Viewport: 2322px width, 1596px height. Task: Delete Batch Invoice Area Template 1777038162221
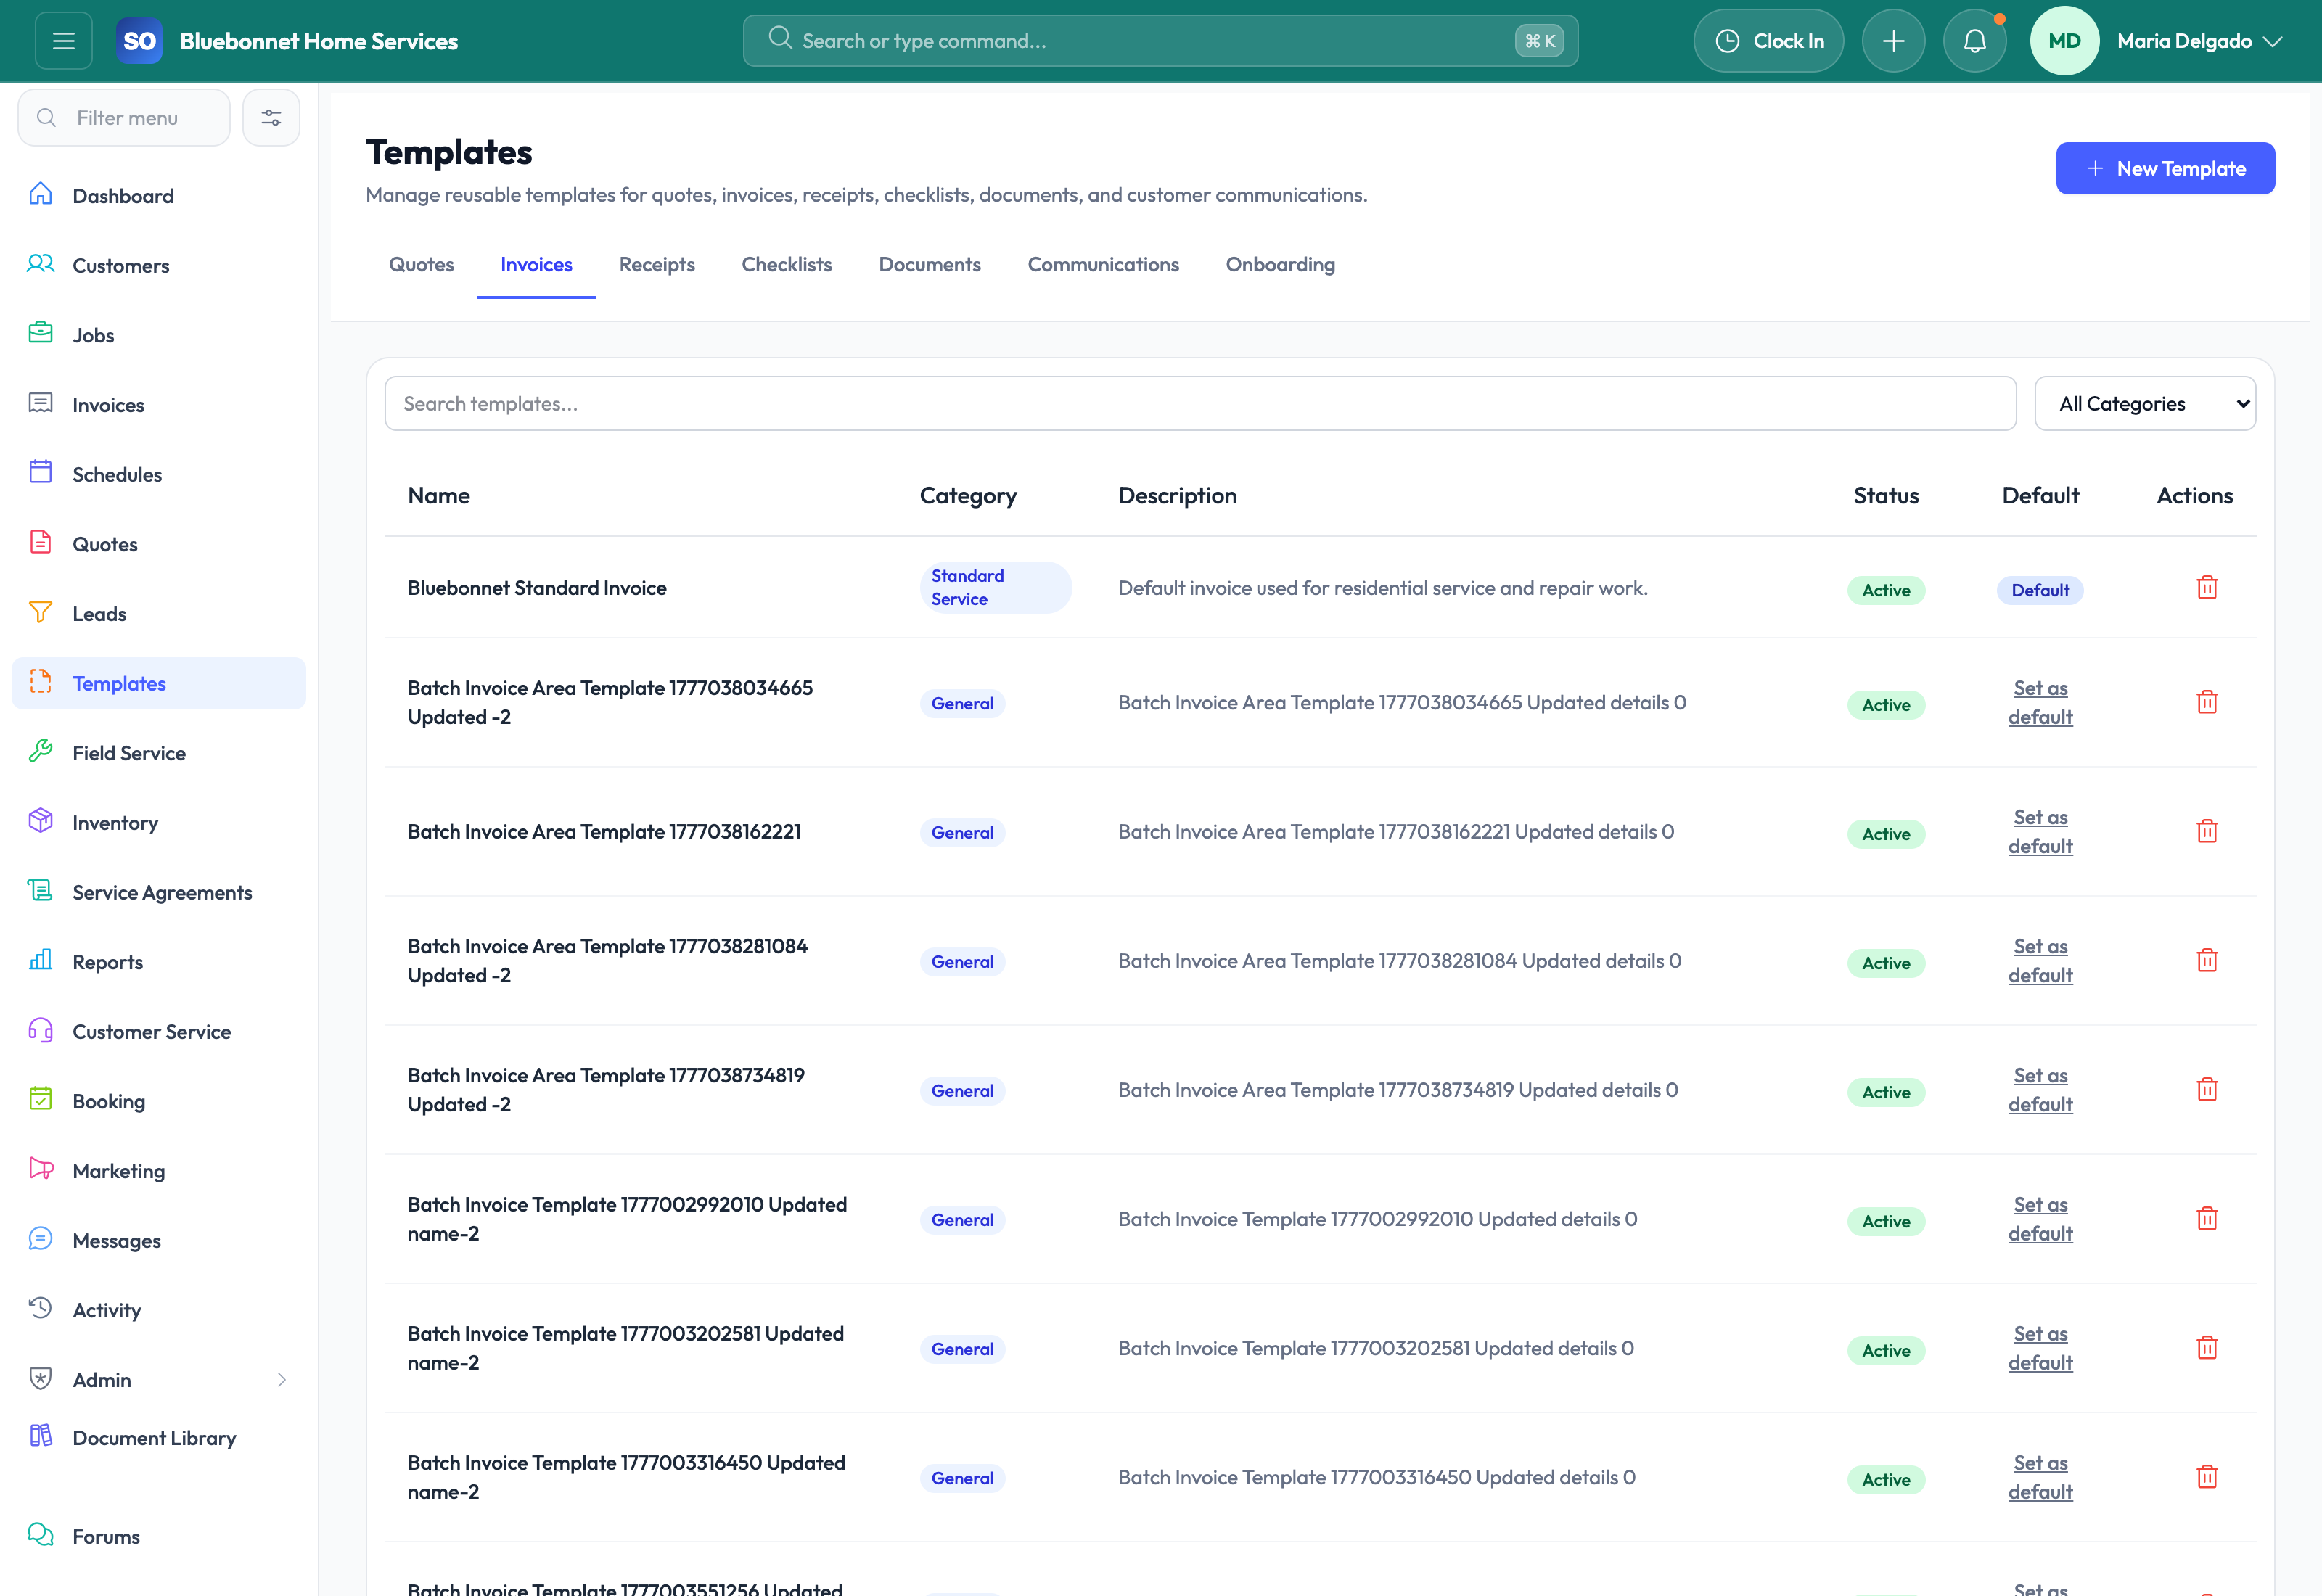(x=2207, y=832)
